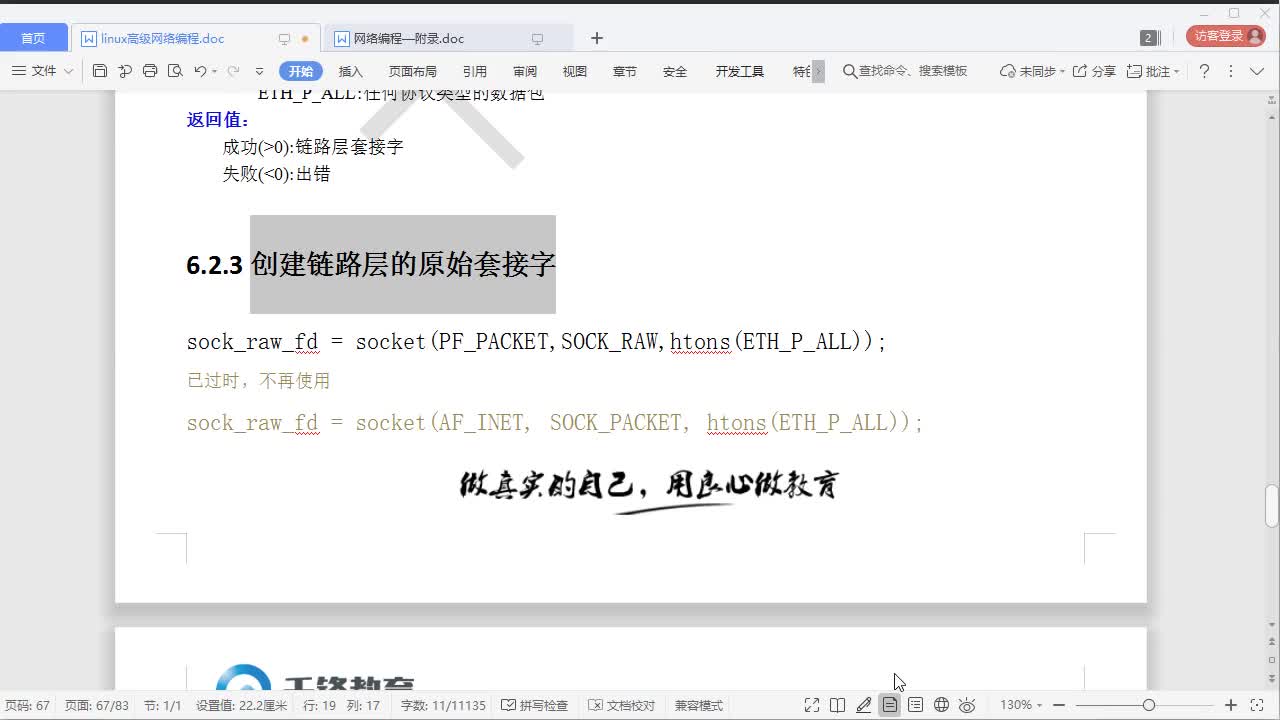Open the 审阅 ribbon tab
This screenshot has width=1280, height=720.
click(525, 71)
